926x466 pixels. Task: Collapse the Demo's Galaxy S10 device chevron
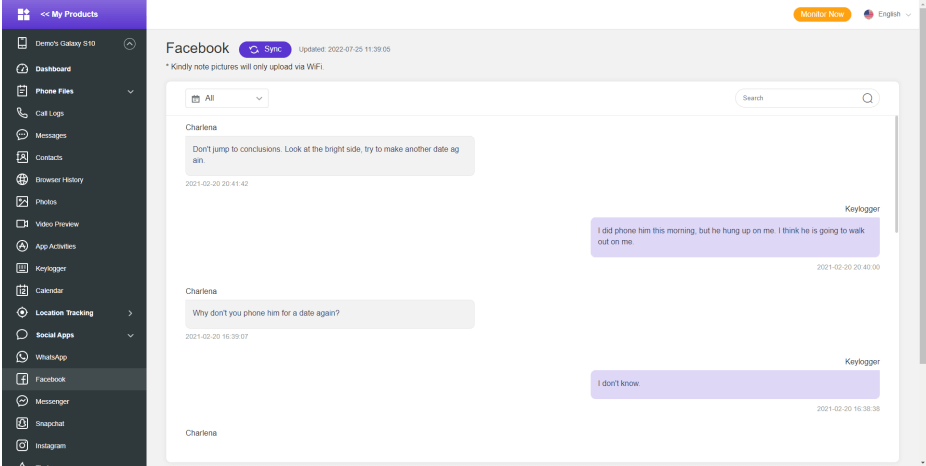point(130,43)
